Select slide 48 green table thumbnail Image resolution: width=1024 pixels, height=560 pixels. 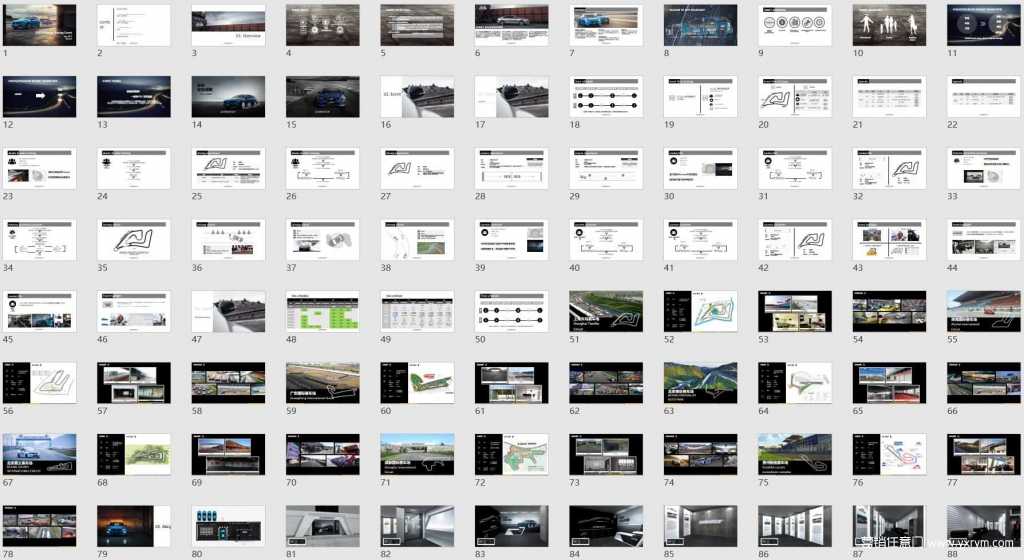323,312
